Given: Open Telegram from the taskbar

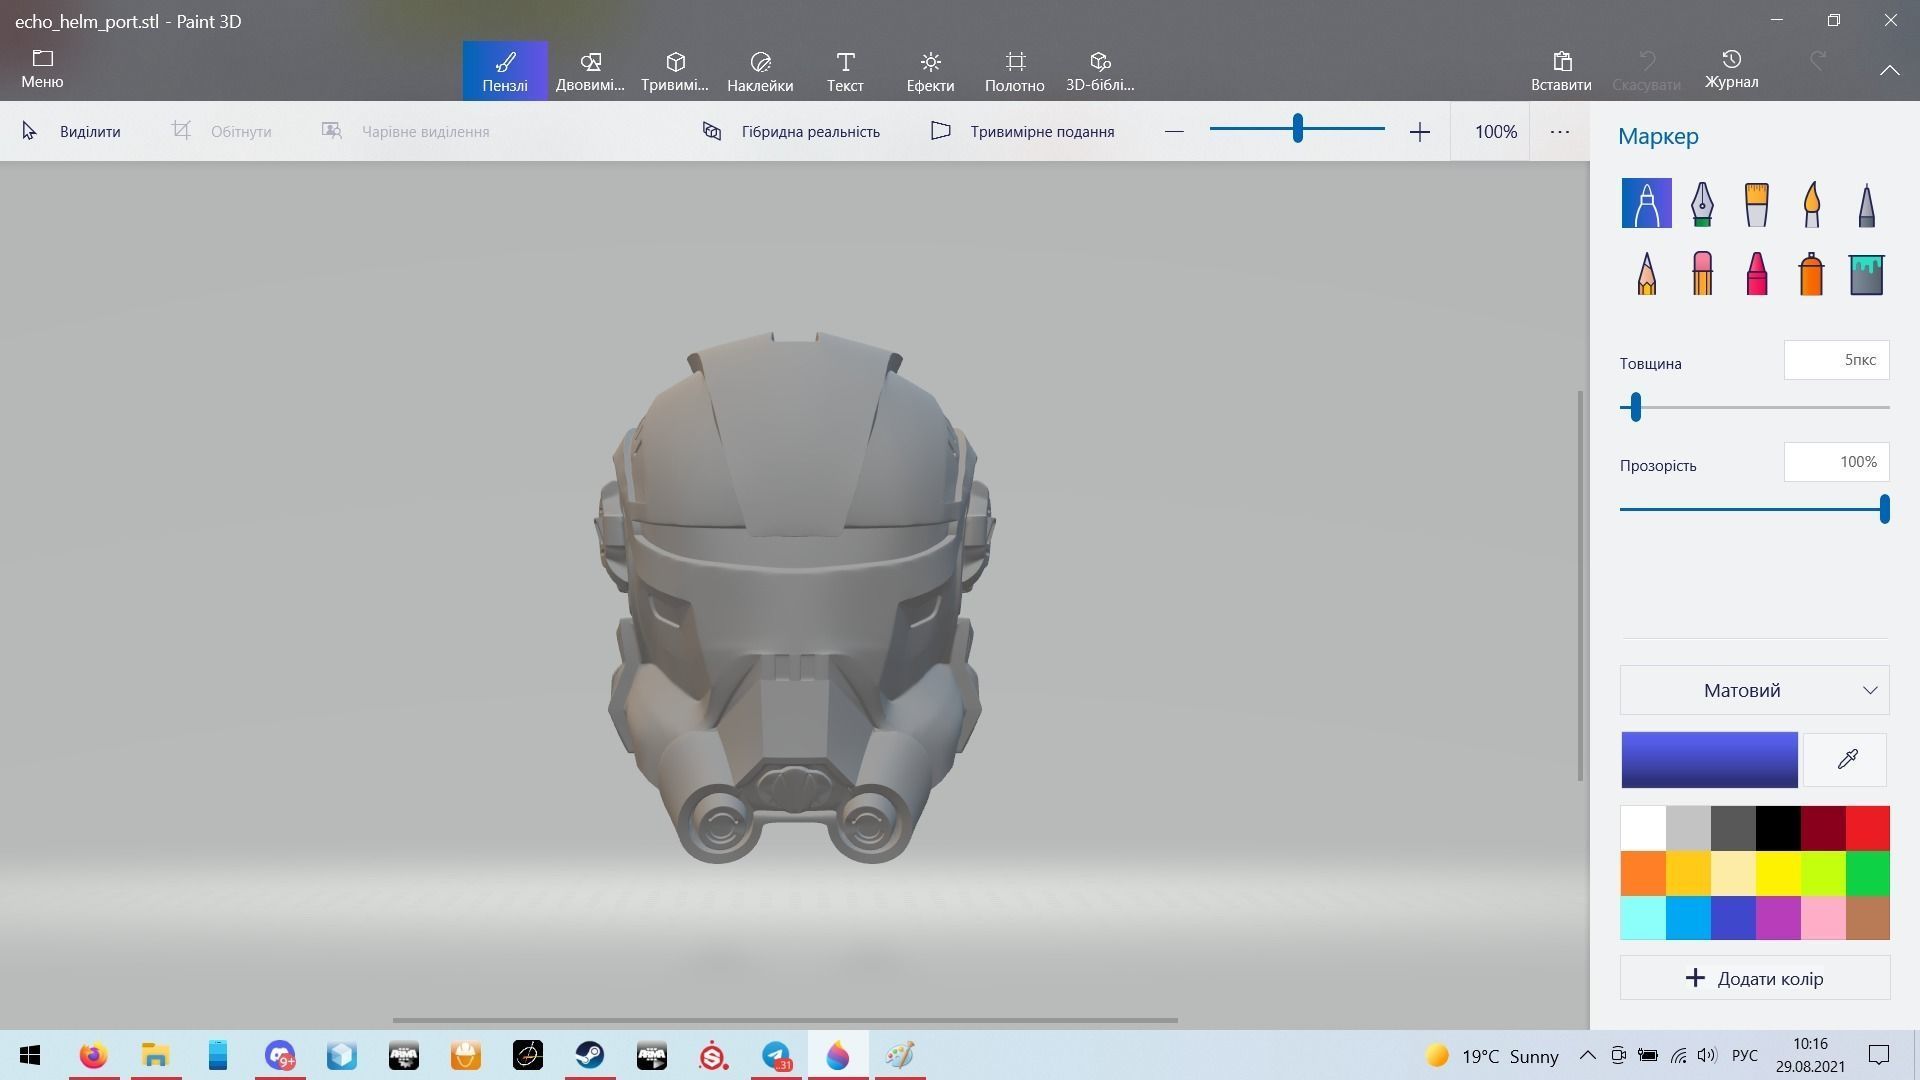Looking at the screenshot, I should [776, 1055].
